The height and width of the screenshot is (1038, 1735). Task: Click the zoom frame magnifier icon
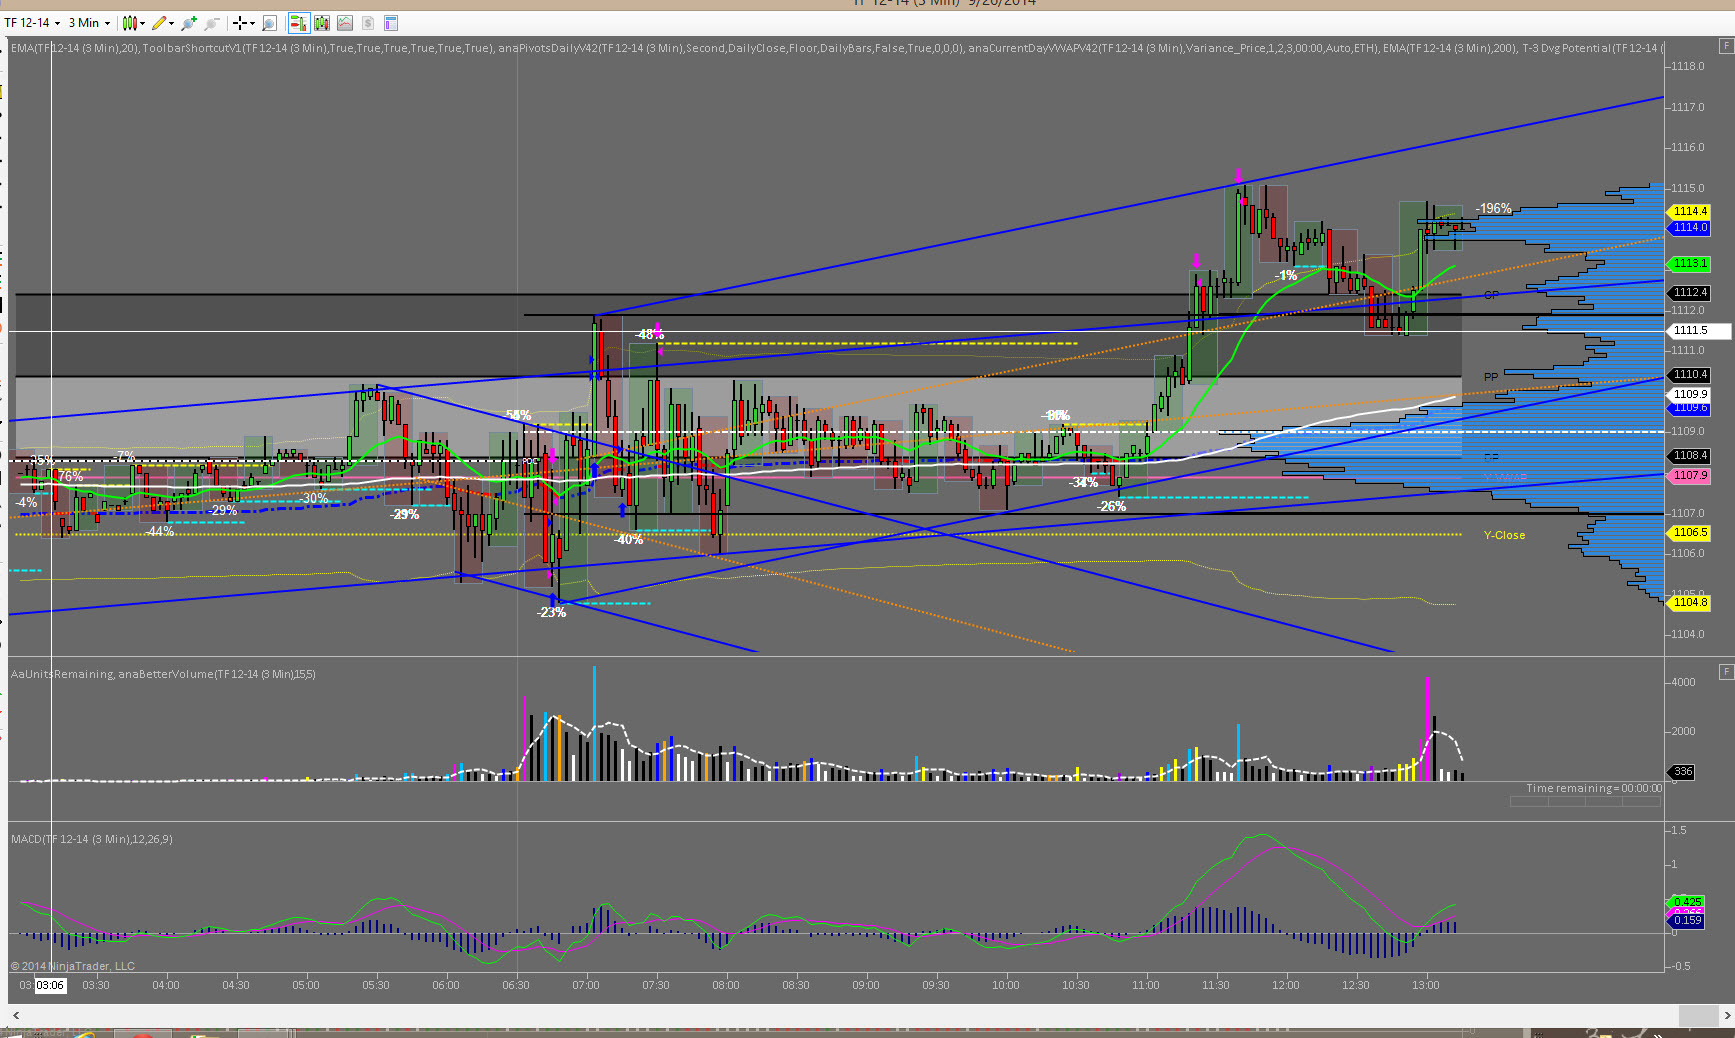point(269,23)
